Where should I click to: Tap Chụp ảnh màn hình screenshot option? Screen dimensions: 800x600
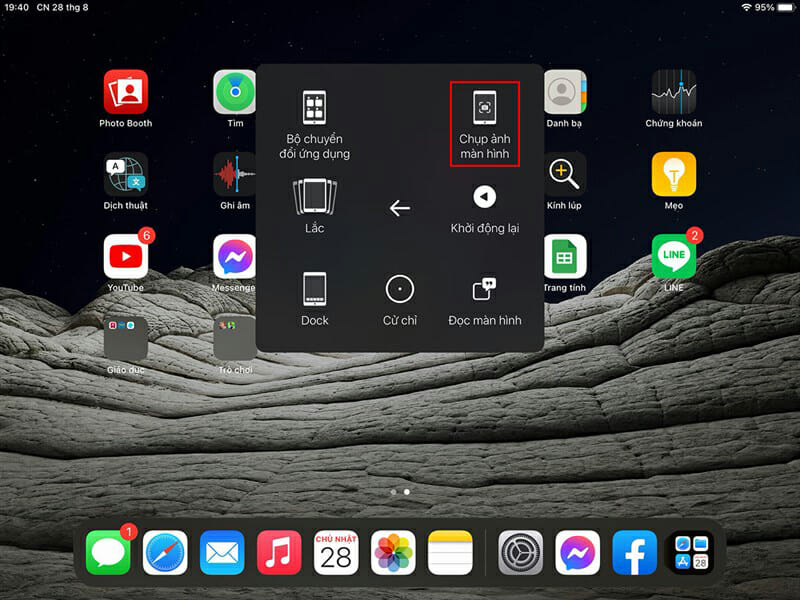tap(484, 123)
